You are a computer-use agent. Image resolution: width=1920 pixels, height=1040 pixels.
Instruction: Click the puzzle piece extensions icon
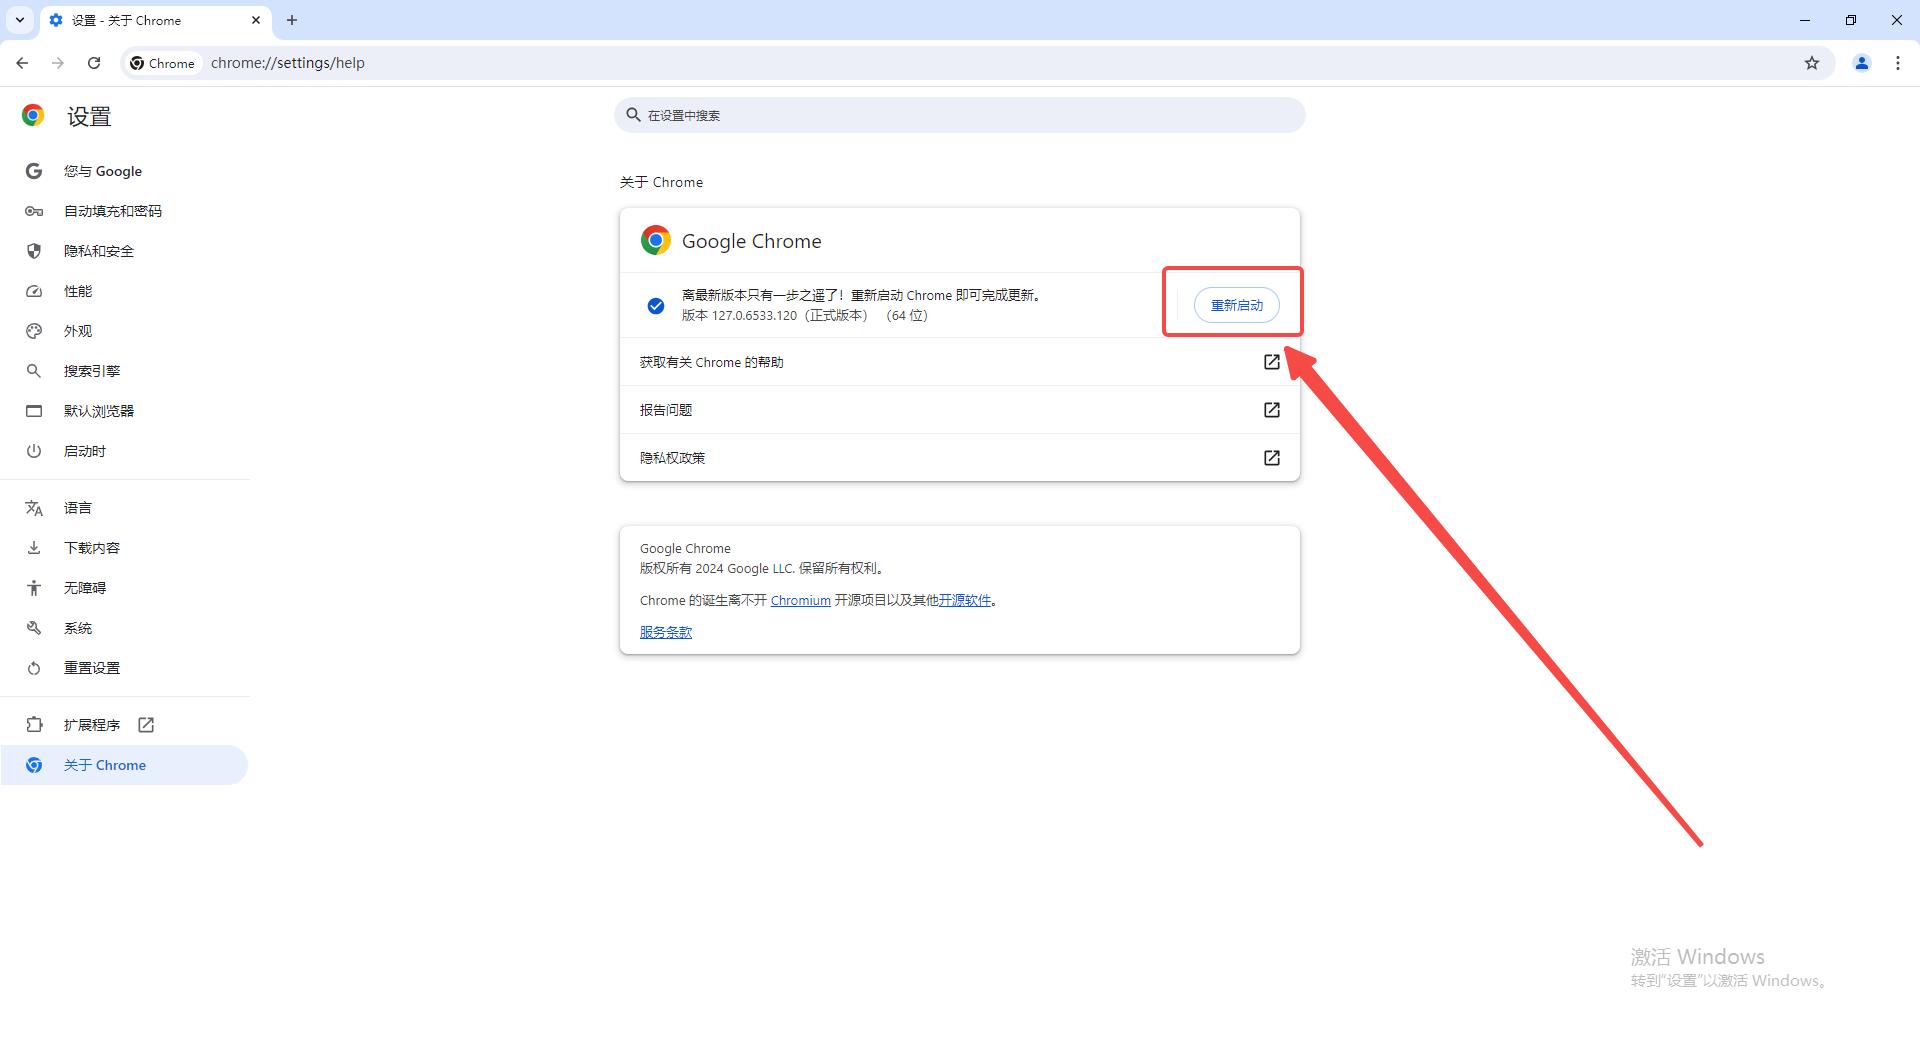point(34,725)
